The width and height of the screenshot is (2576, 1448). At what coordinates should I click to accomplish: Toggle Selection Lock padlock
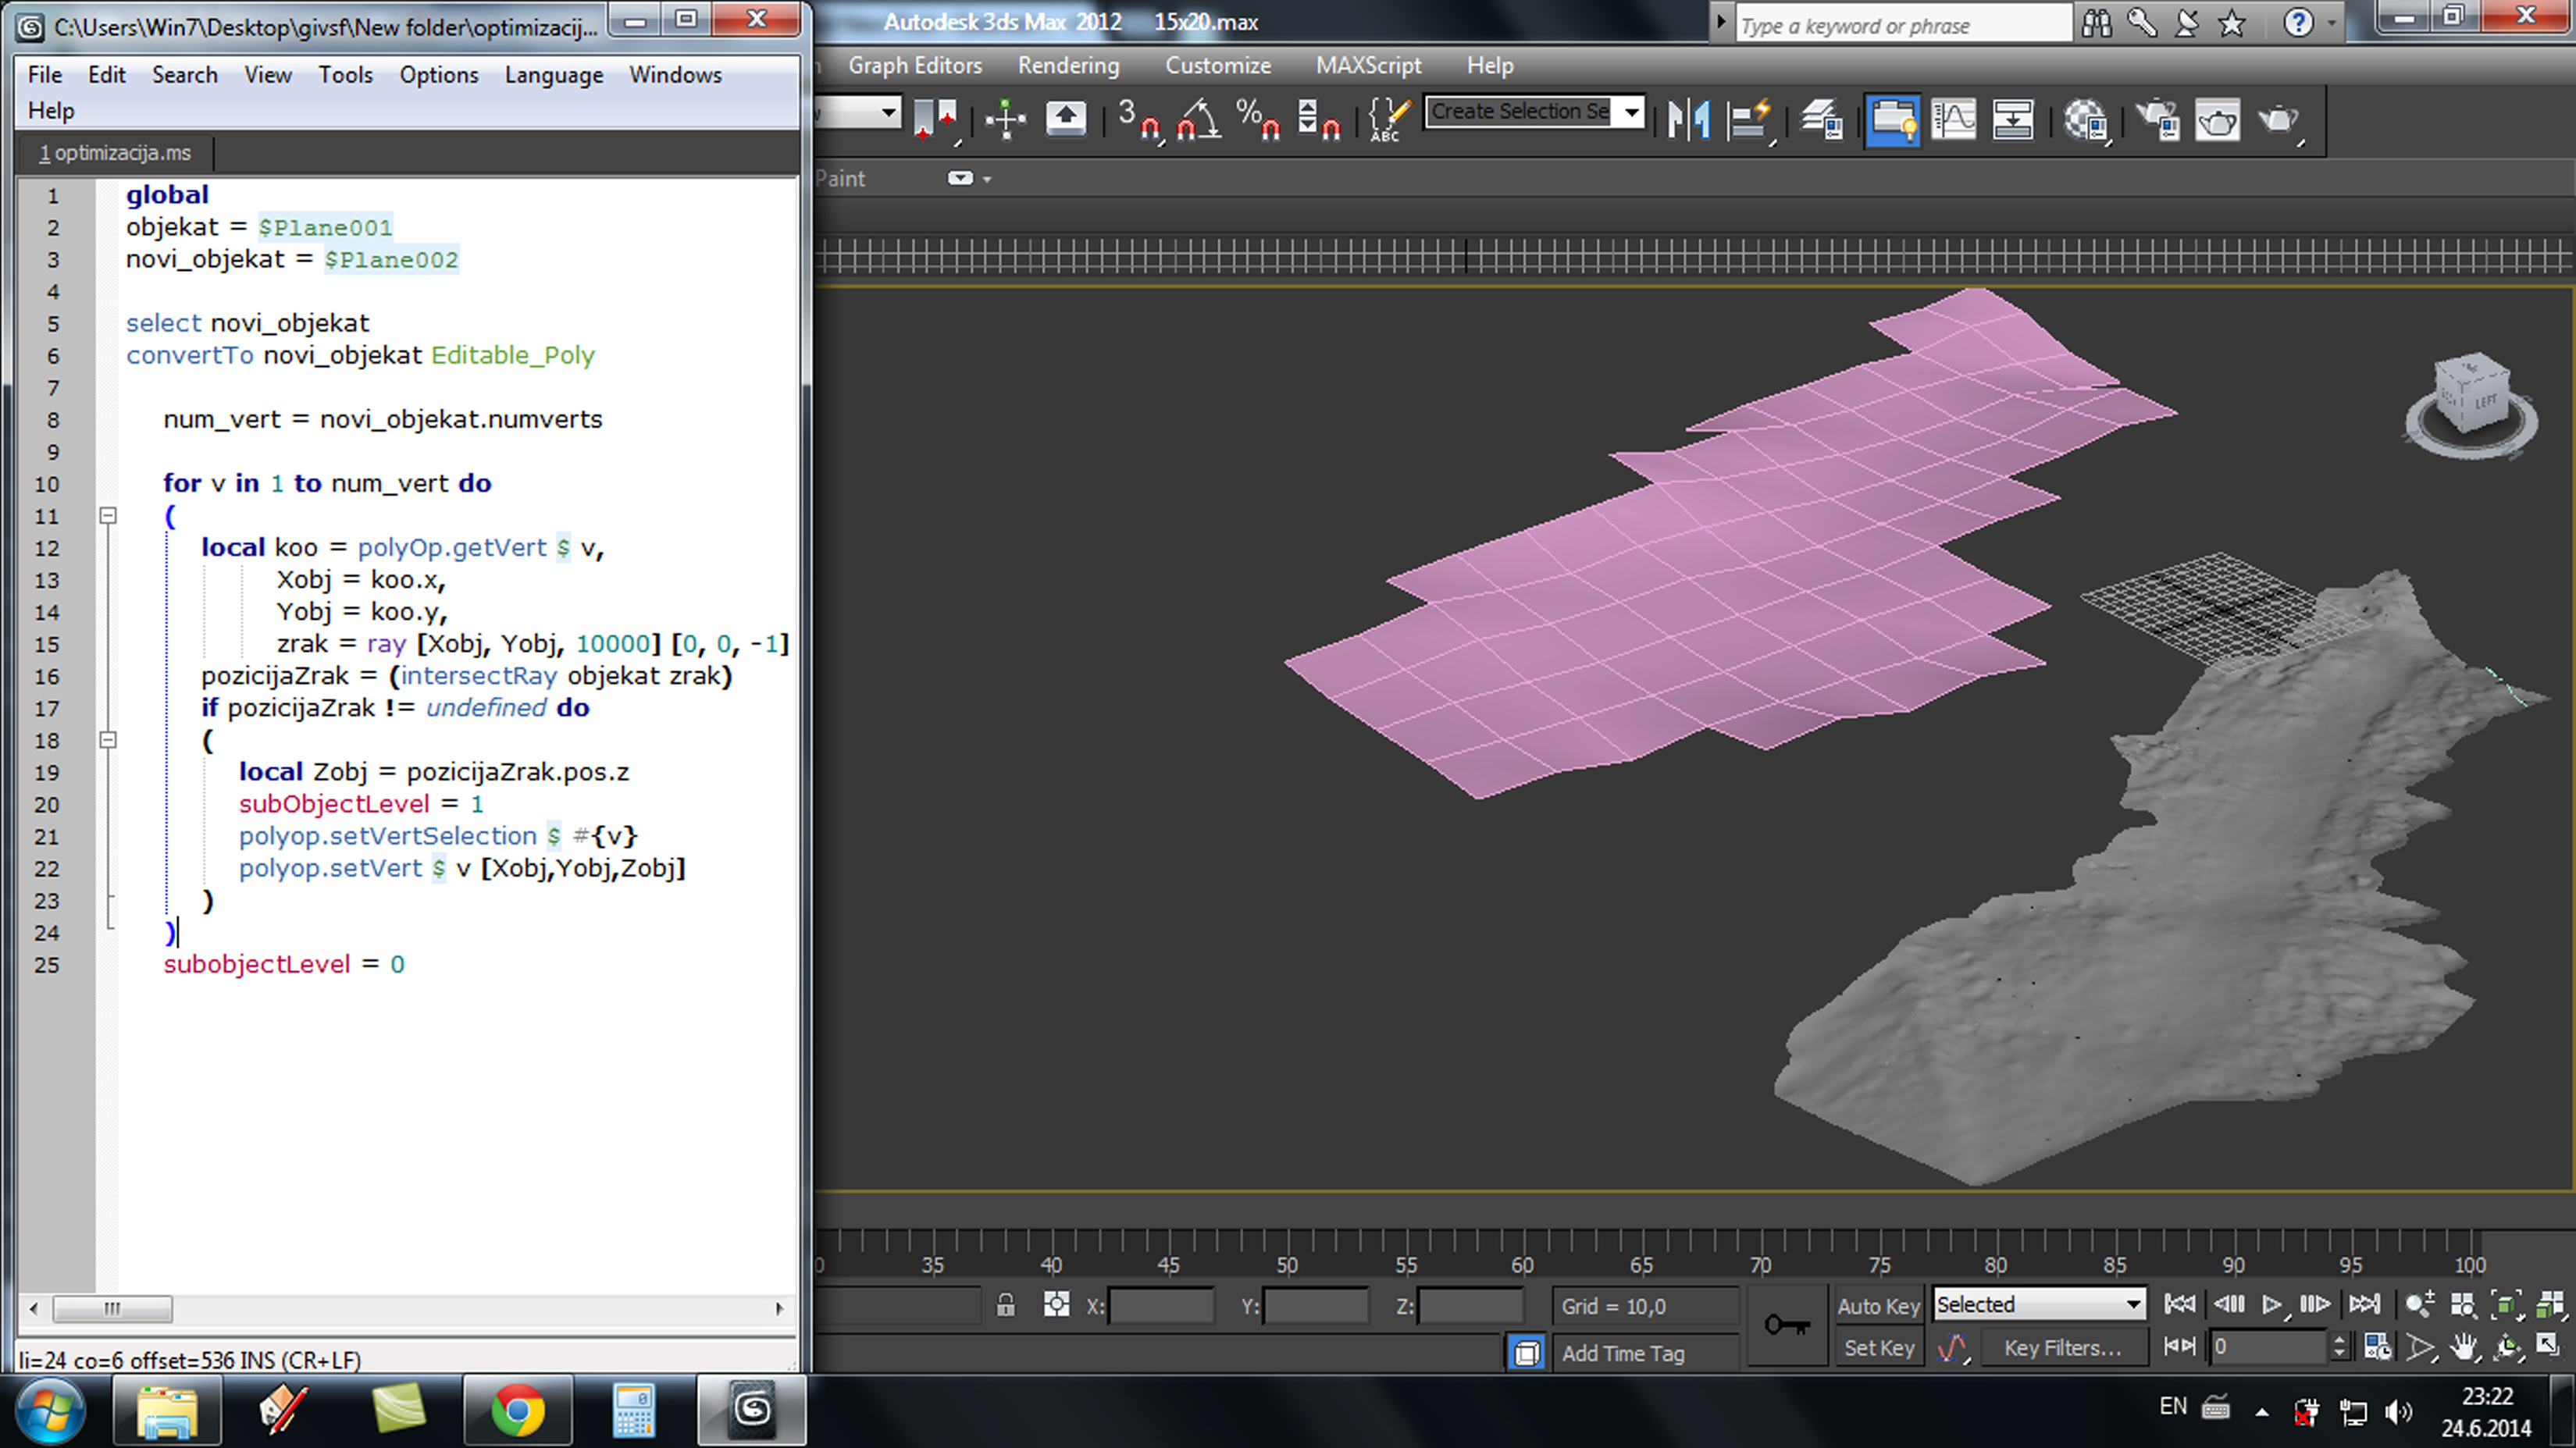pyautogui.click(x=1005, y=1305)
